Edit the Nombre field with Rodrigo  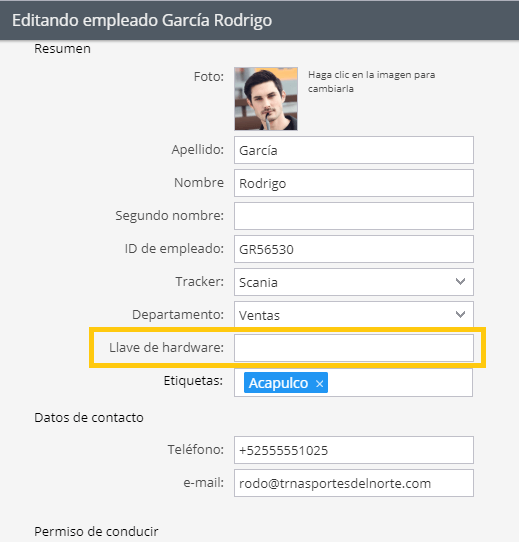click(x=354, y=183)
